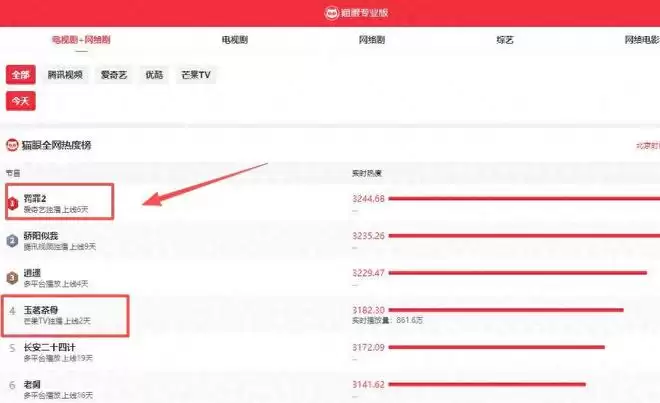Click the rank 2 medal badge

12,240
